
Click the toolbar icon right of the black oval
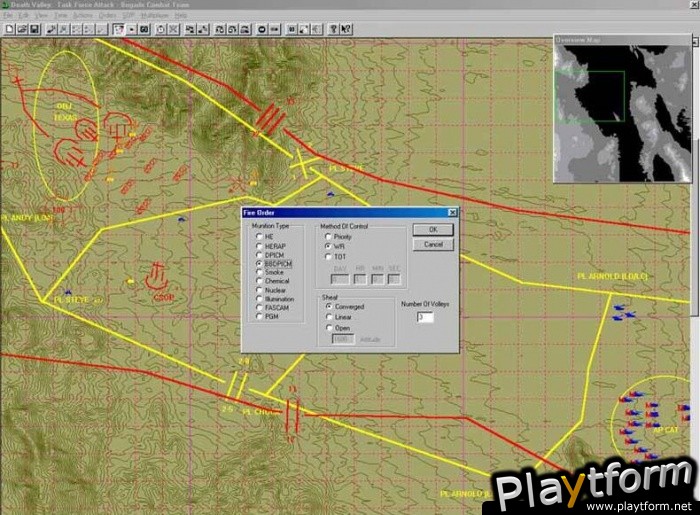(275, 29)
